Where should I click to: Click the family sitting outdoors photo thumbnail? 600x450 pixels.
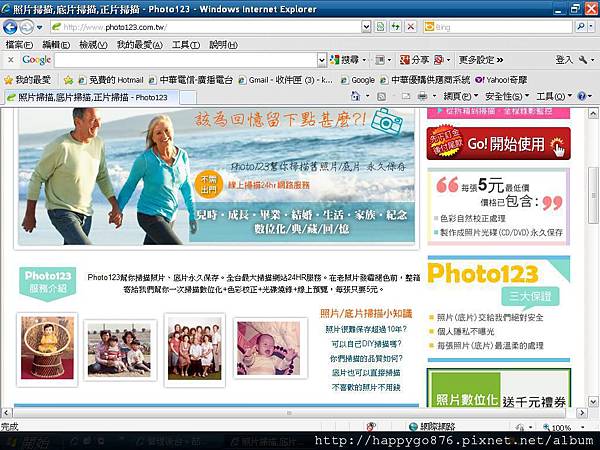pos(119,350)
